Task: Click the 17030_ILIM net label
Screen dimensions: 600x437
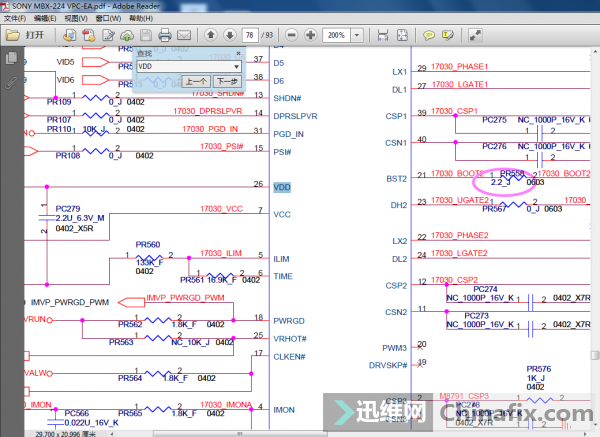Action: tap(220, 253)
